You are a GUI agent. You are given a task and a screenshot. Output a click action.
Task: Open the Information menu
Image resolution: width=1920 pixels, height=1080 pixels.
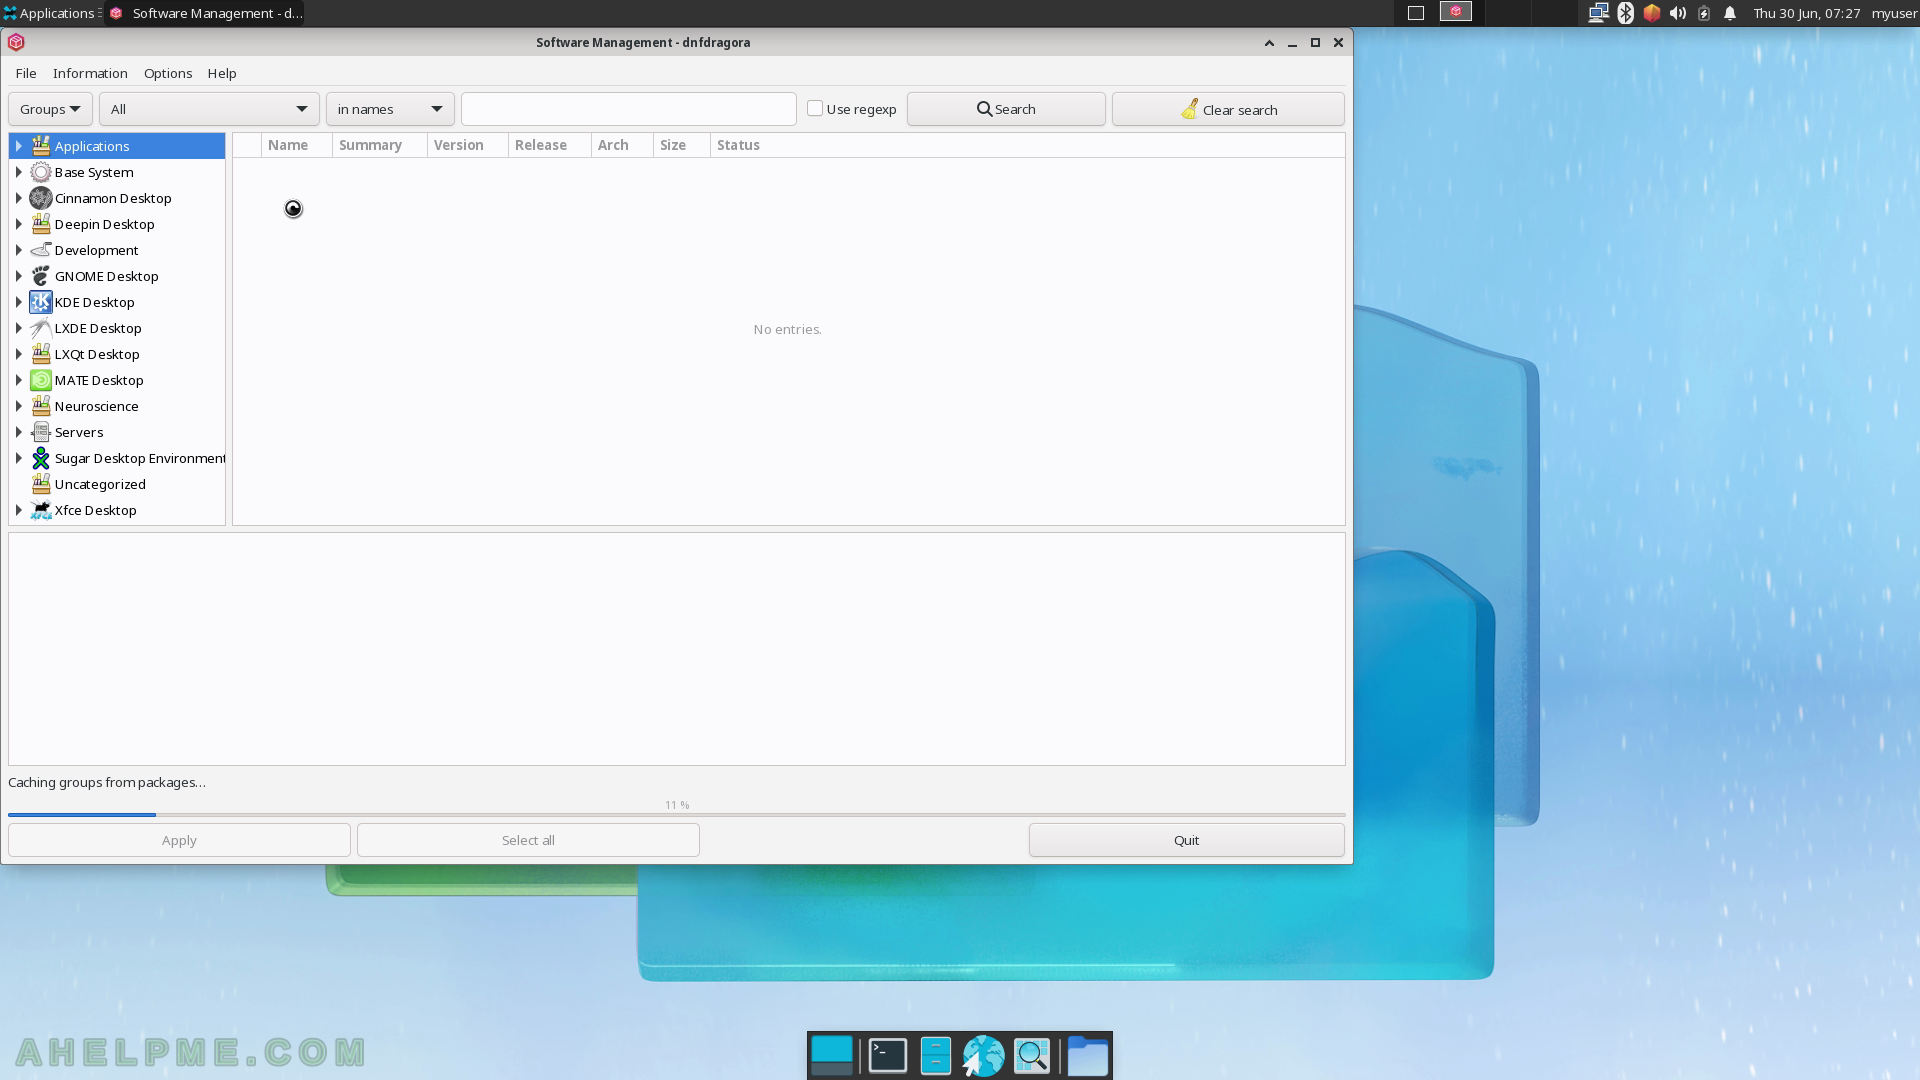point(90,73)
